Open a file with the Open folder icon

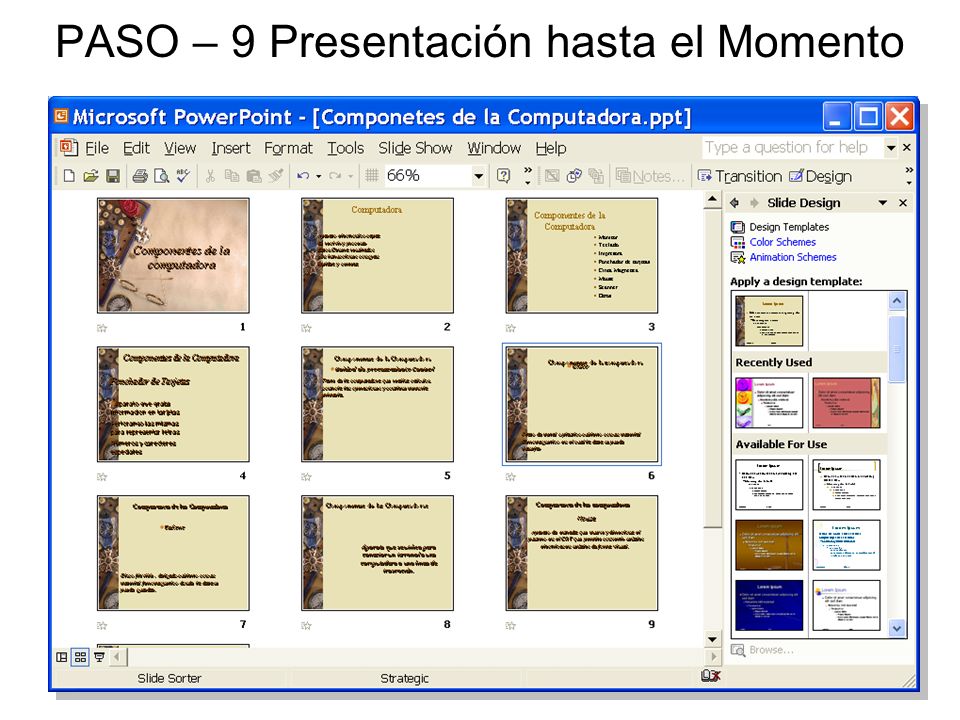[x=91, y=176]
